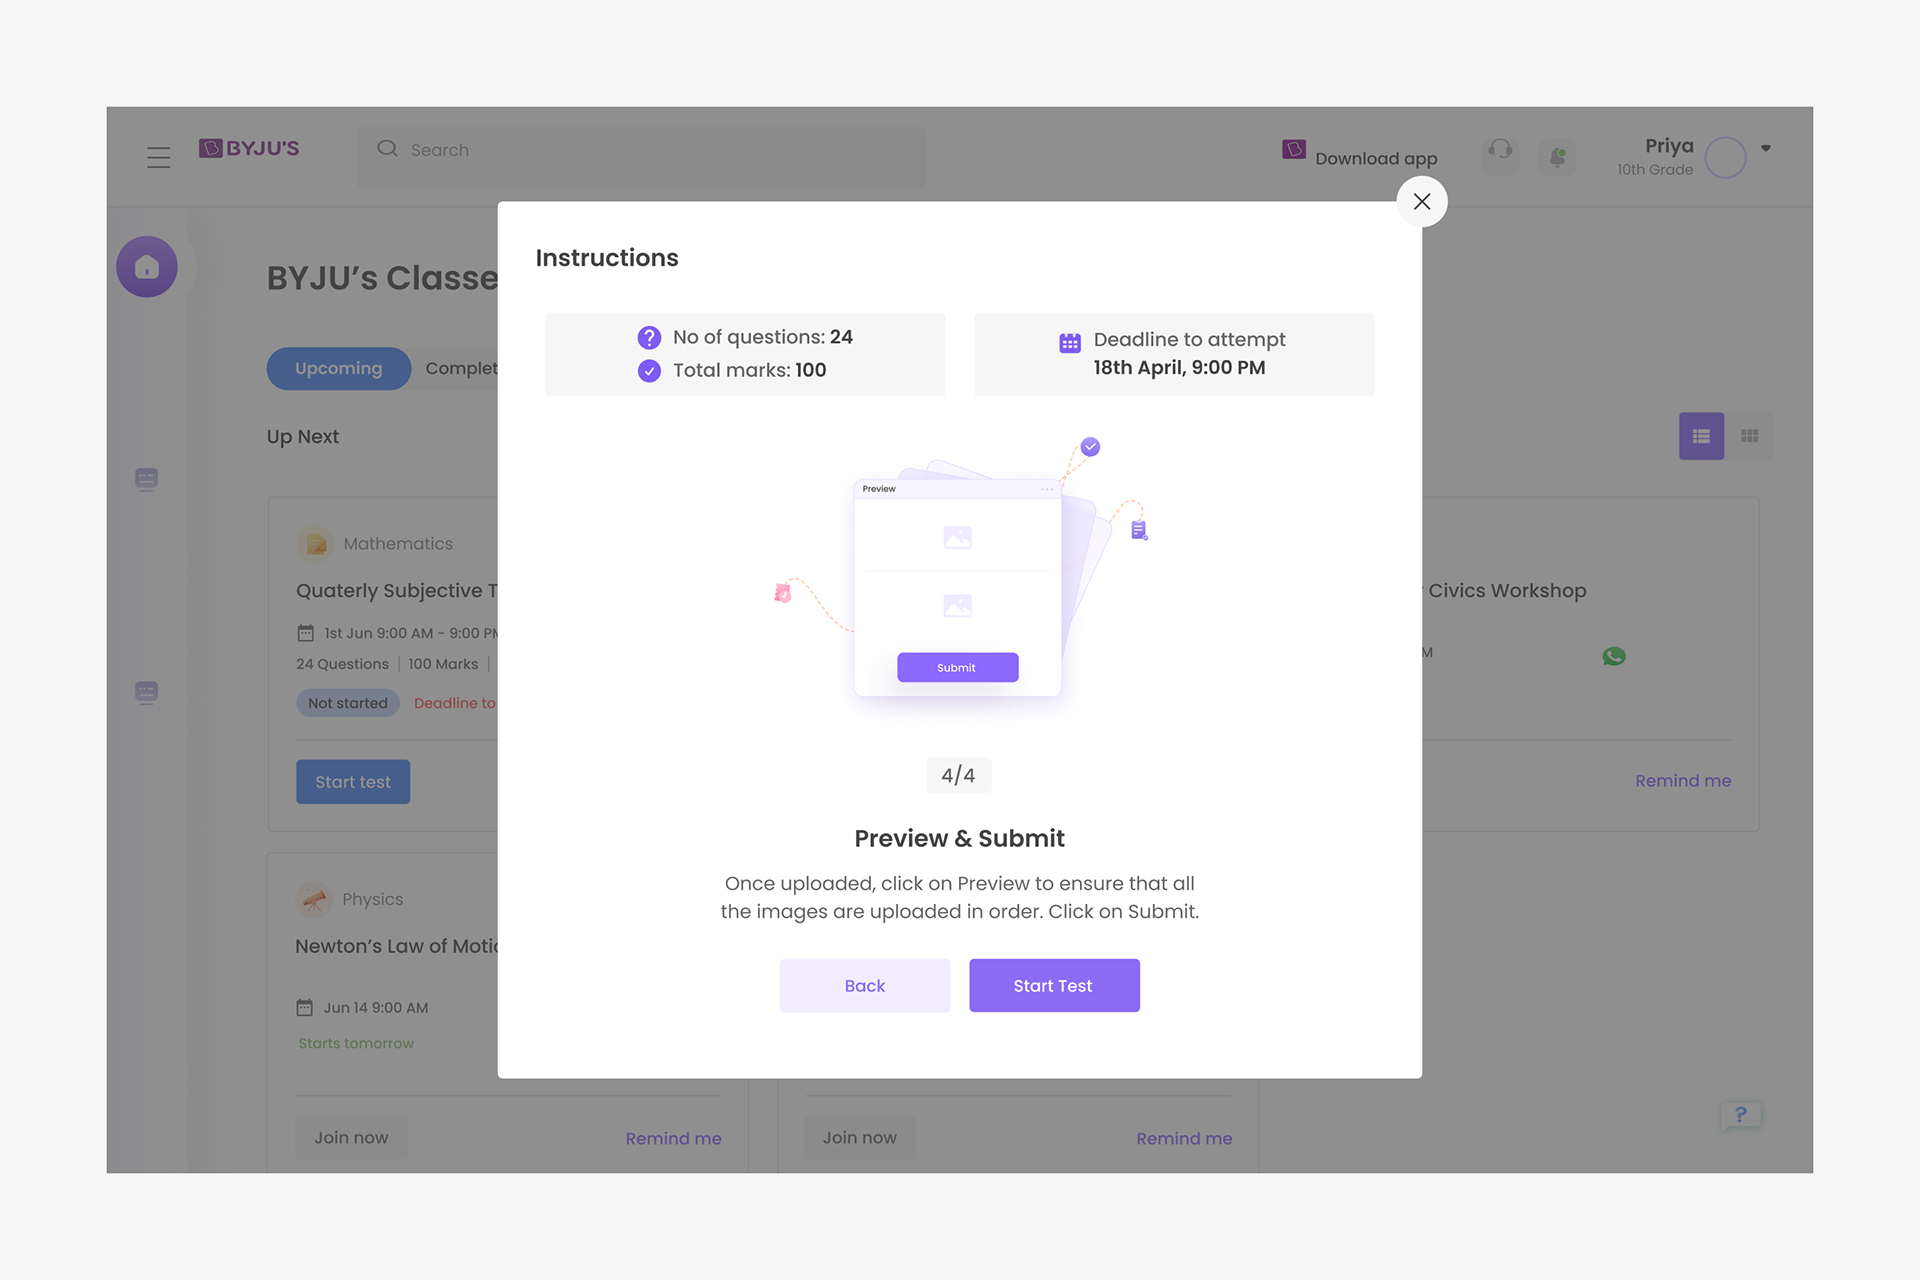Open the notifications bell
1920x1280 pixels.
pyautogui.click(x=1557, y=157)
